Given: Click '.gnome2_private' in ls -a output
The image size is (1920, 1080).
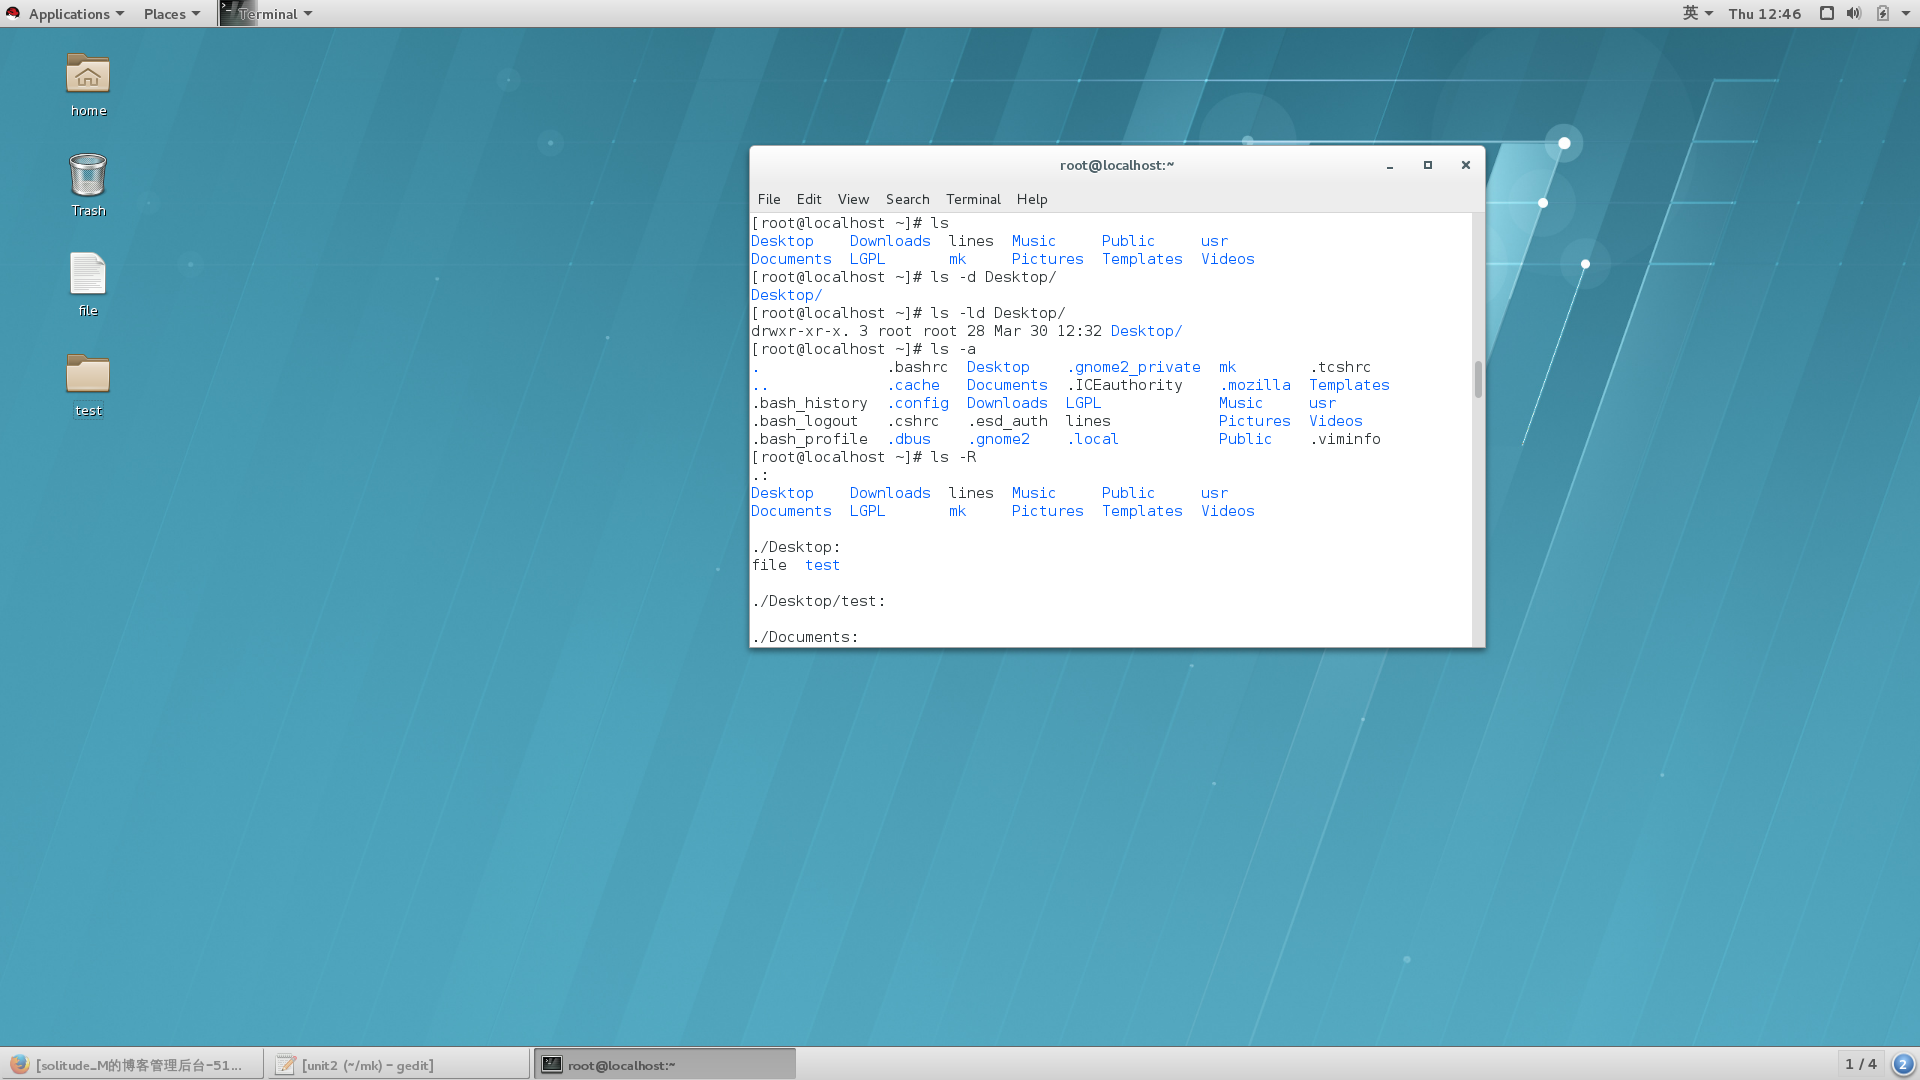Looking at the screenshot, I should [1133, 367].
